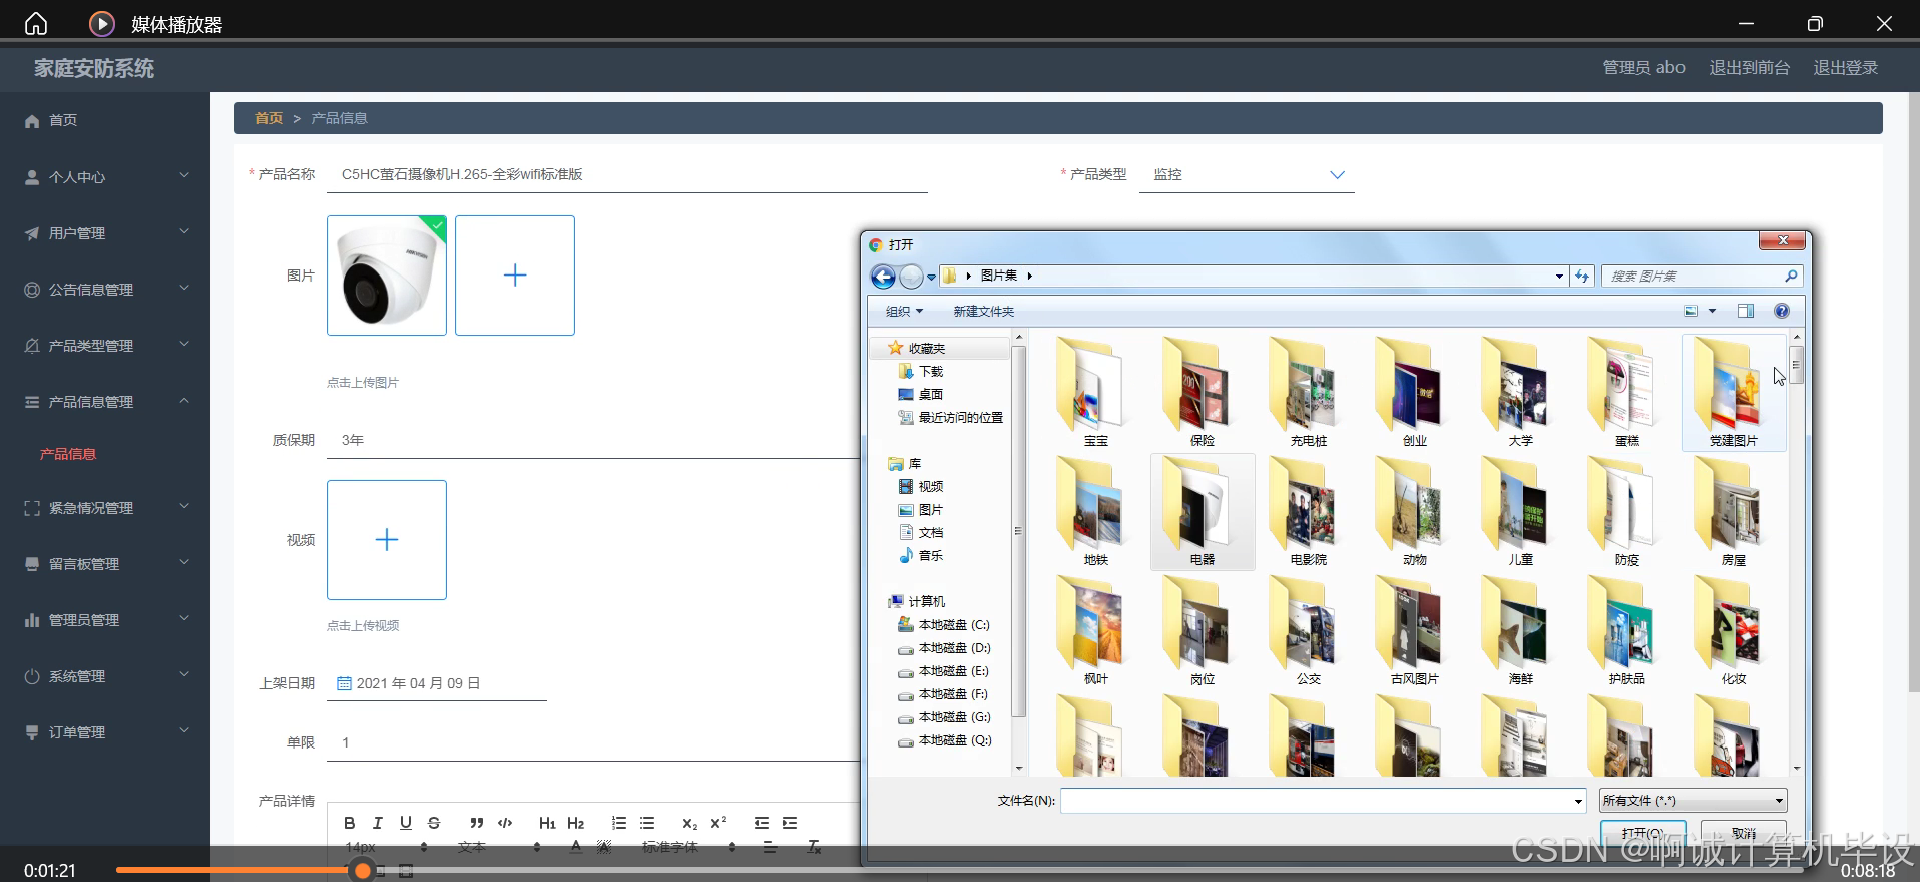
Task: Click the media player play logo icon
Action: (x=102, y=24)
